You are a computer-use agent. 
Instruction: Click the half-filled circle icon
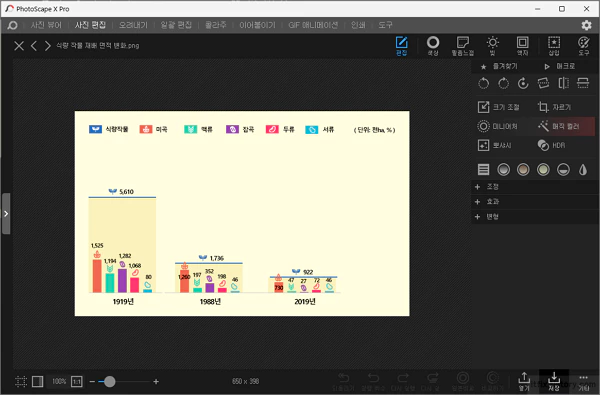[563, 170]
